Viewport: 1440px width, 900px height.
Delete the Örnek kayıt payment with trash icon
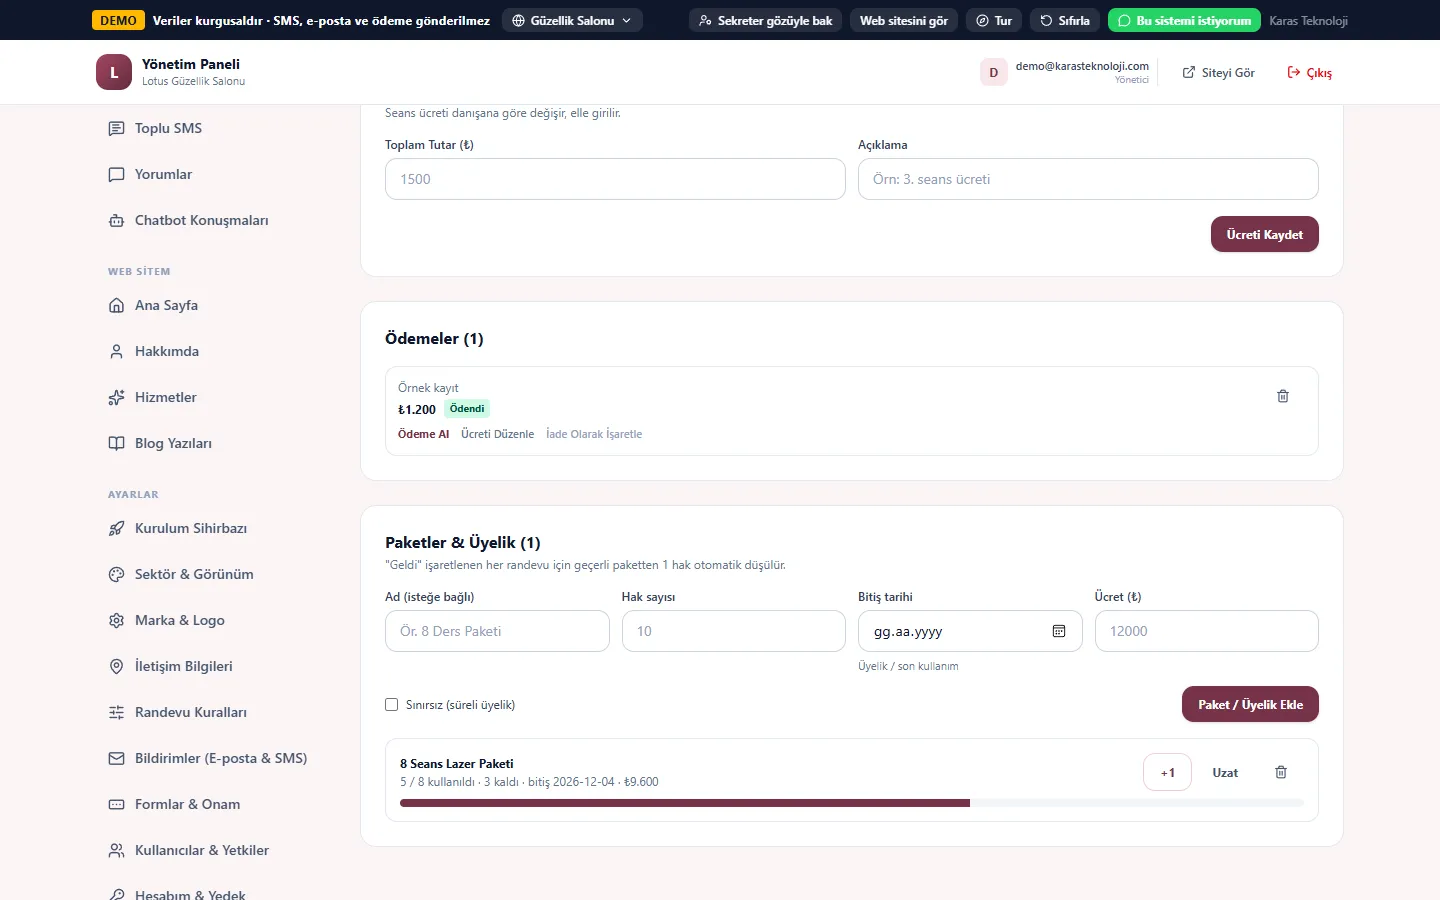click(1283, 396)
